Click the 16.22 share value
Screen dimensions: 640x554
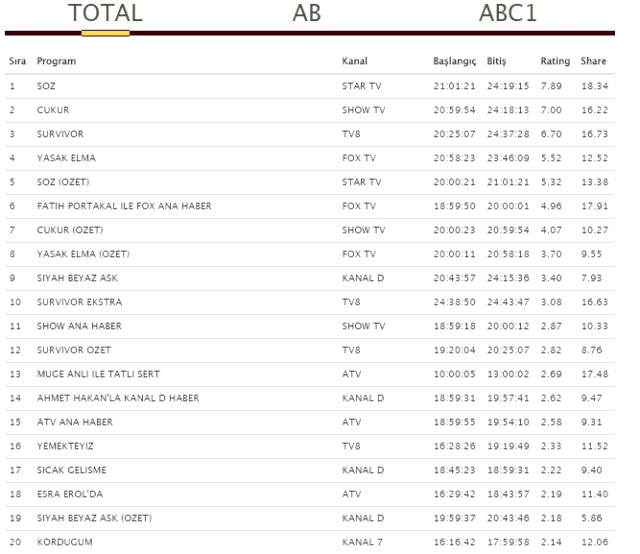(595, 110)
